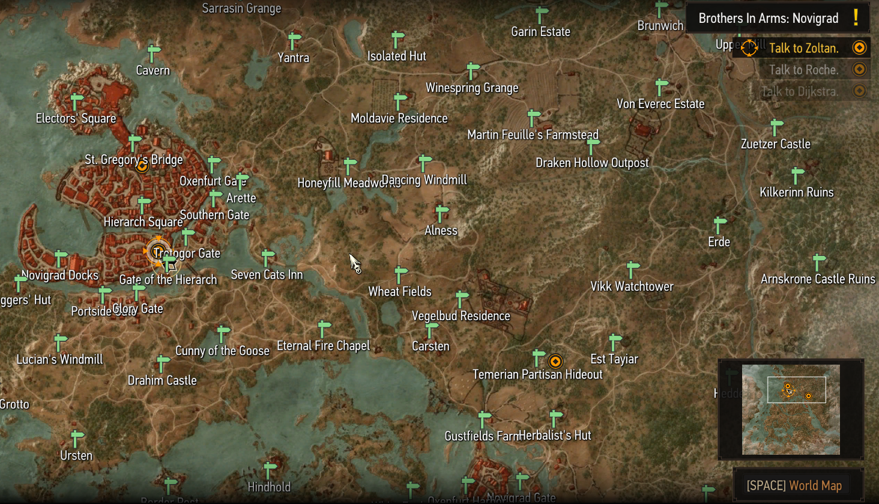Viewport: 879px width, 504px height.
Task: Click quest marker on St. Gregory's Bridge
Action: click(142, 165)
